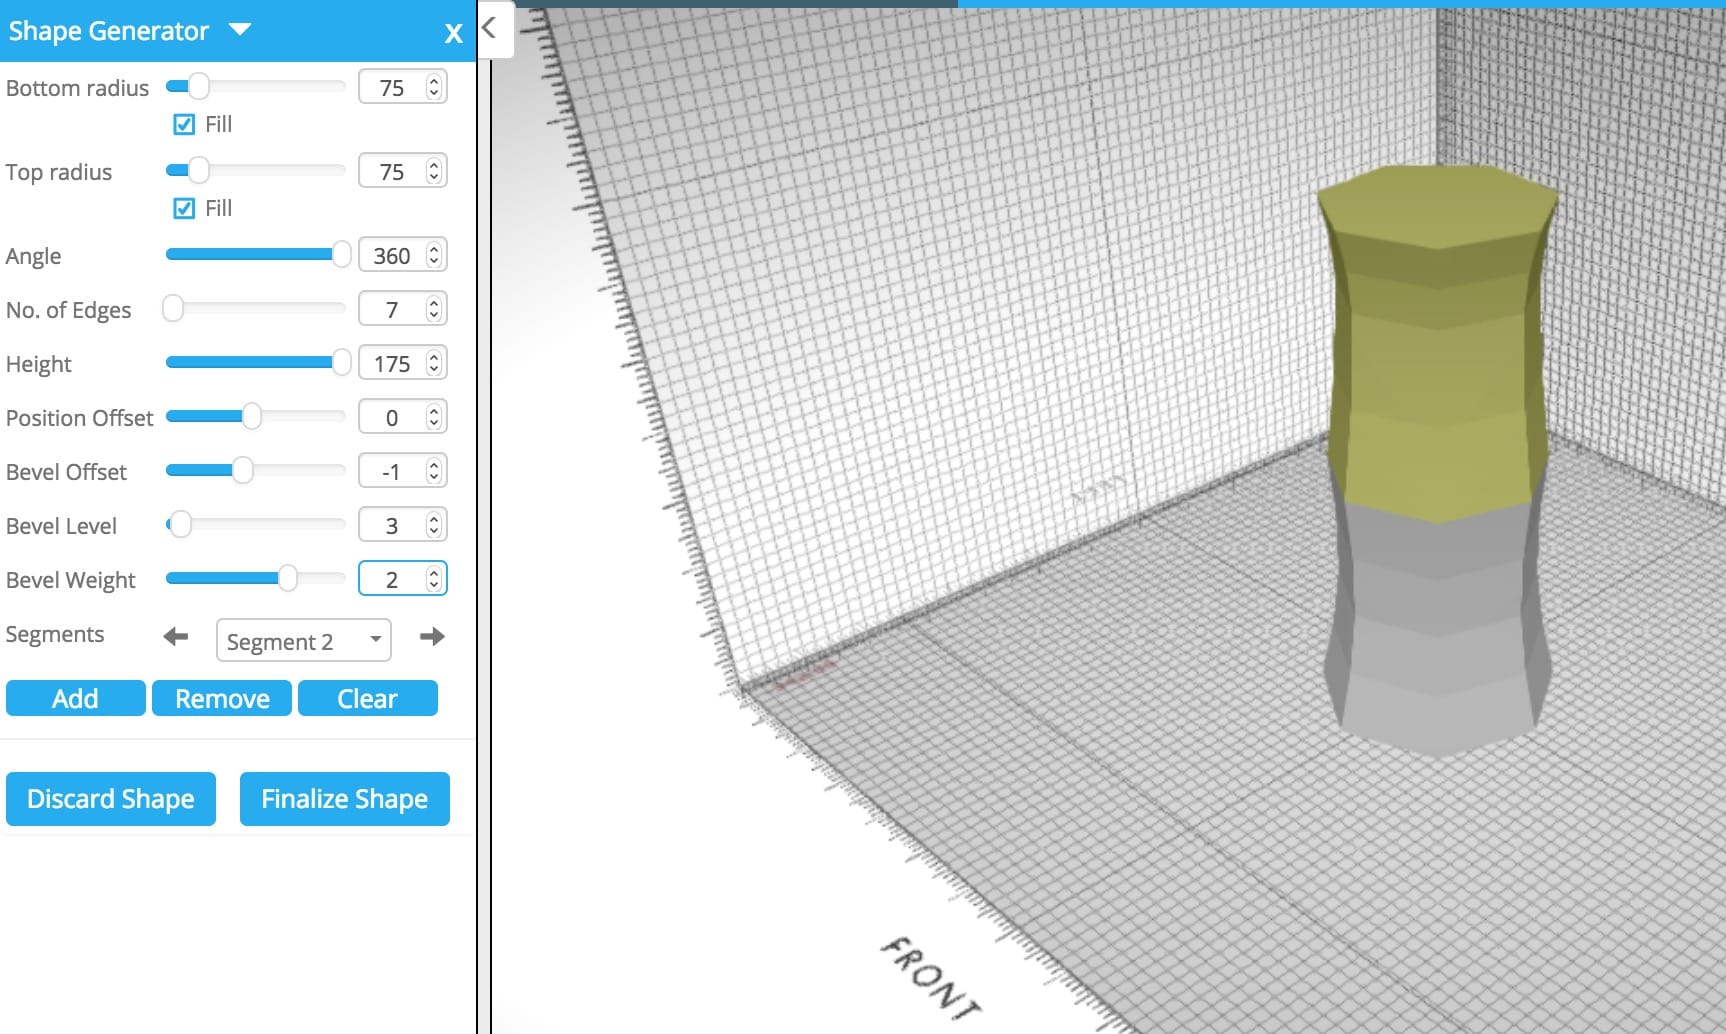Click the Bevel Weight slider handle
Viewport: 1726px width, 1034px height.
287,578
